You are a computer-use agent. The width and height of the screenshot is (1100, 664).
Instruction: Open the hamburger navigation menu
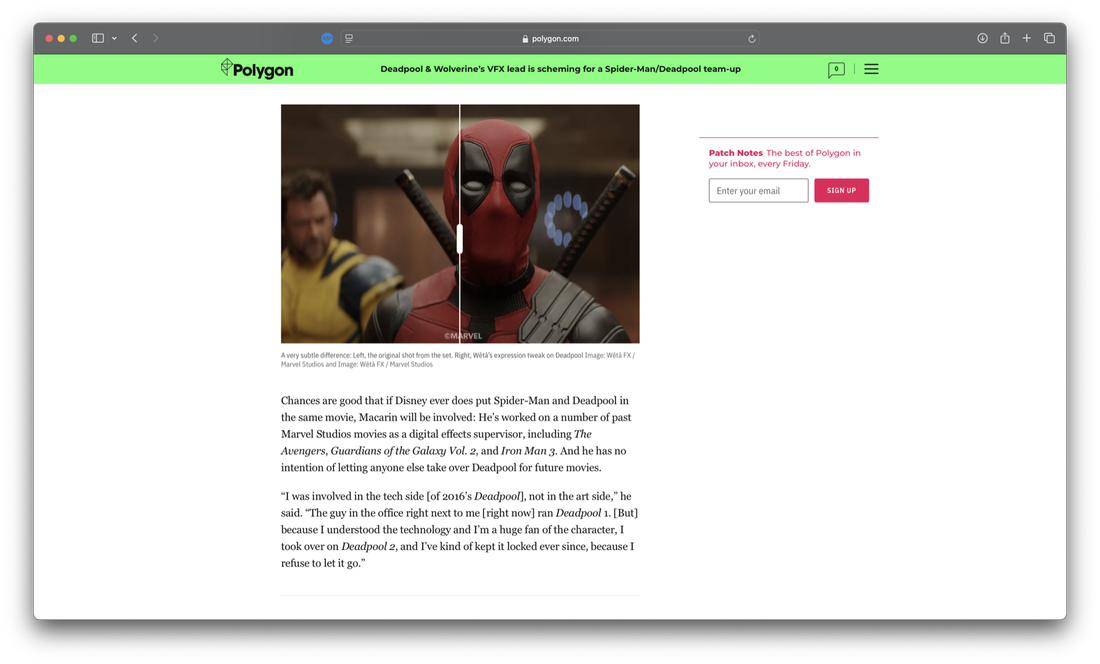871,69
